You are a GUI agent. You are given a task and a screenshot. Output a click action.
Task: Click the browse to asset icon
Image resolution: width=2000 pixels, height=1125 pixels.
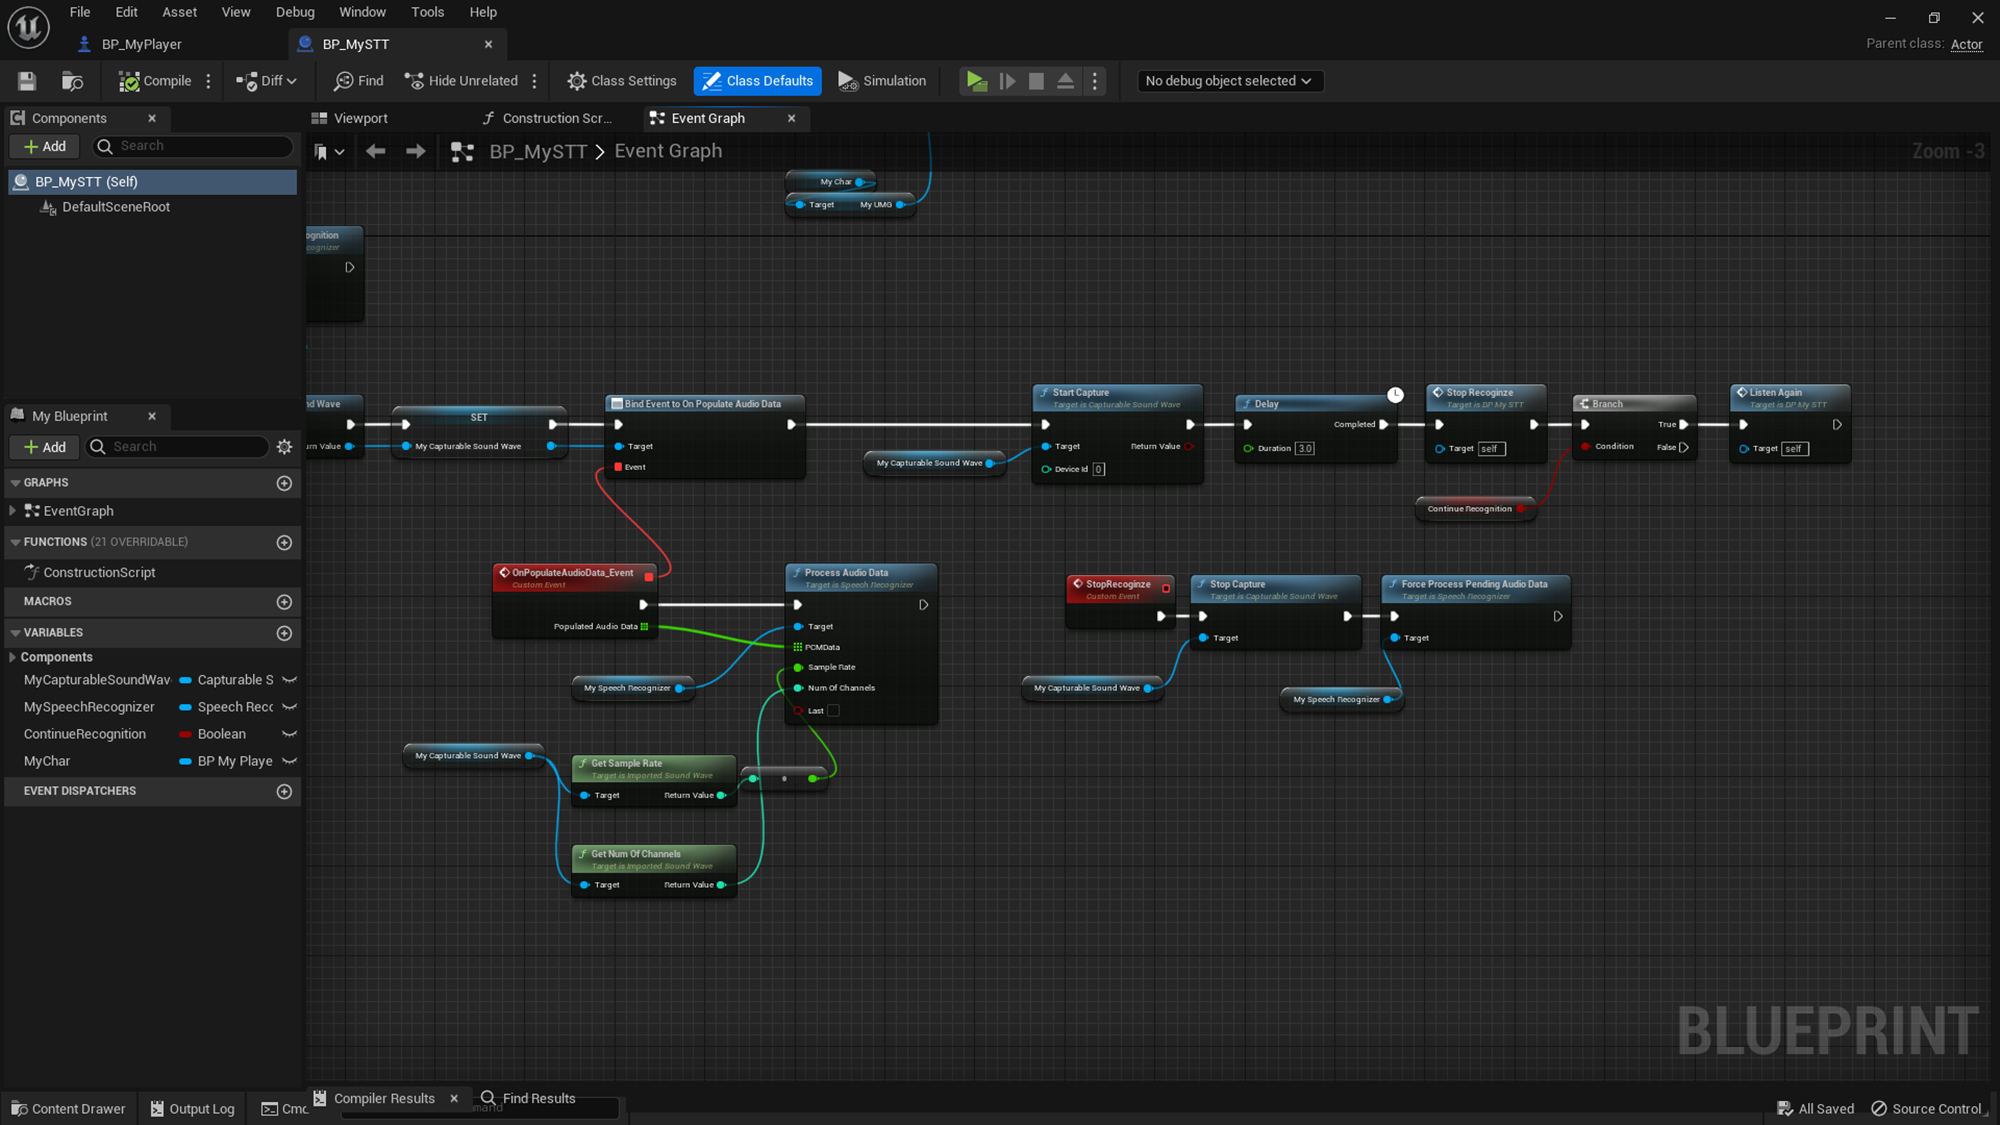tap(72, 81)
